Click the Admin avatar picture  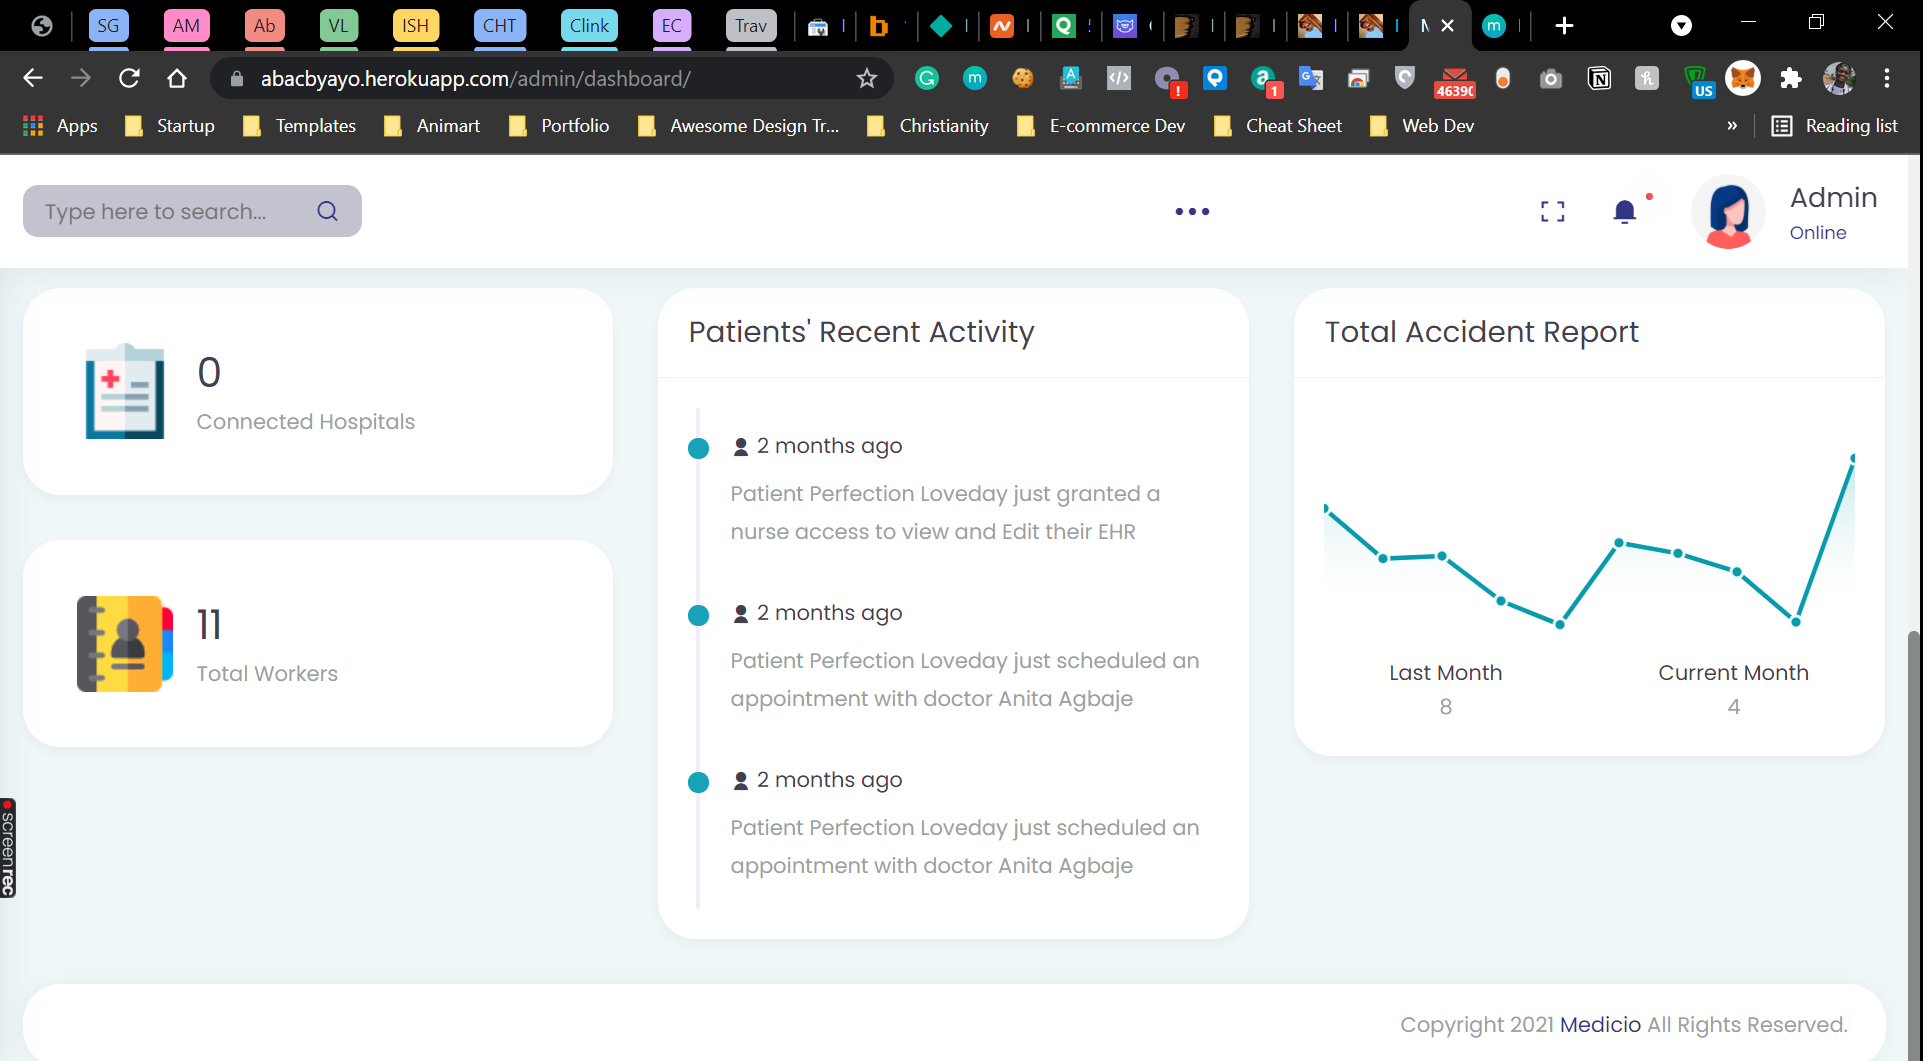(x=1728, y=212)
